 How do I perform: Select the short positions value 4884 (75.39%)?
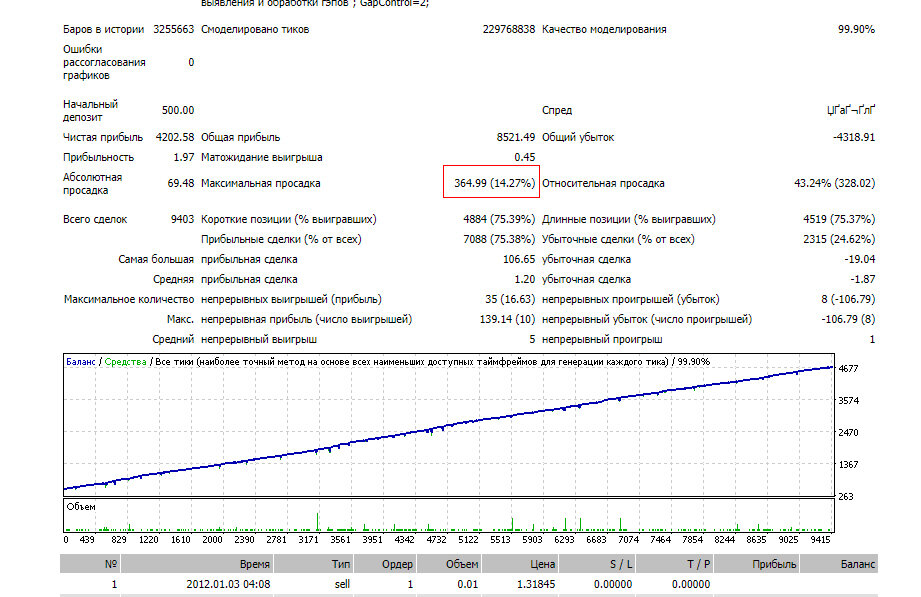point(499,220)
